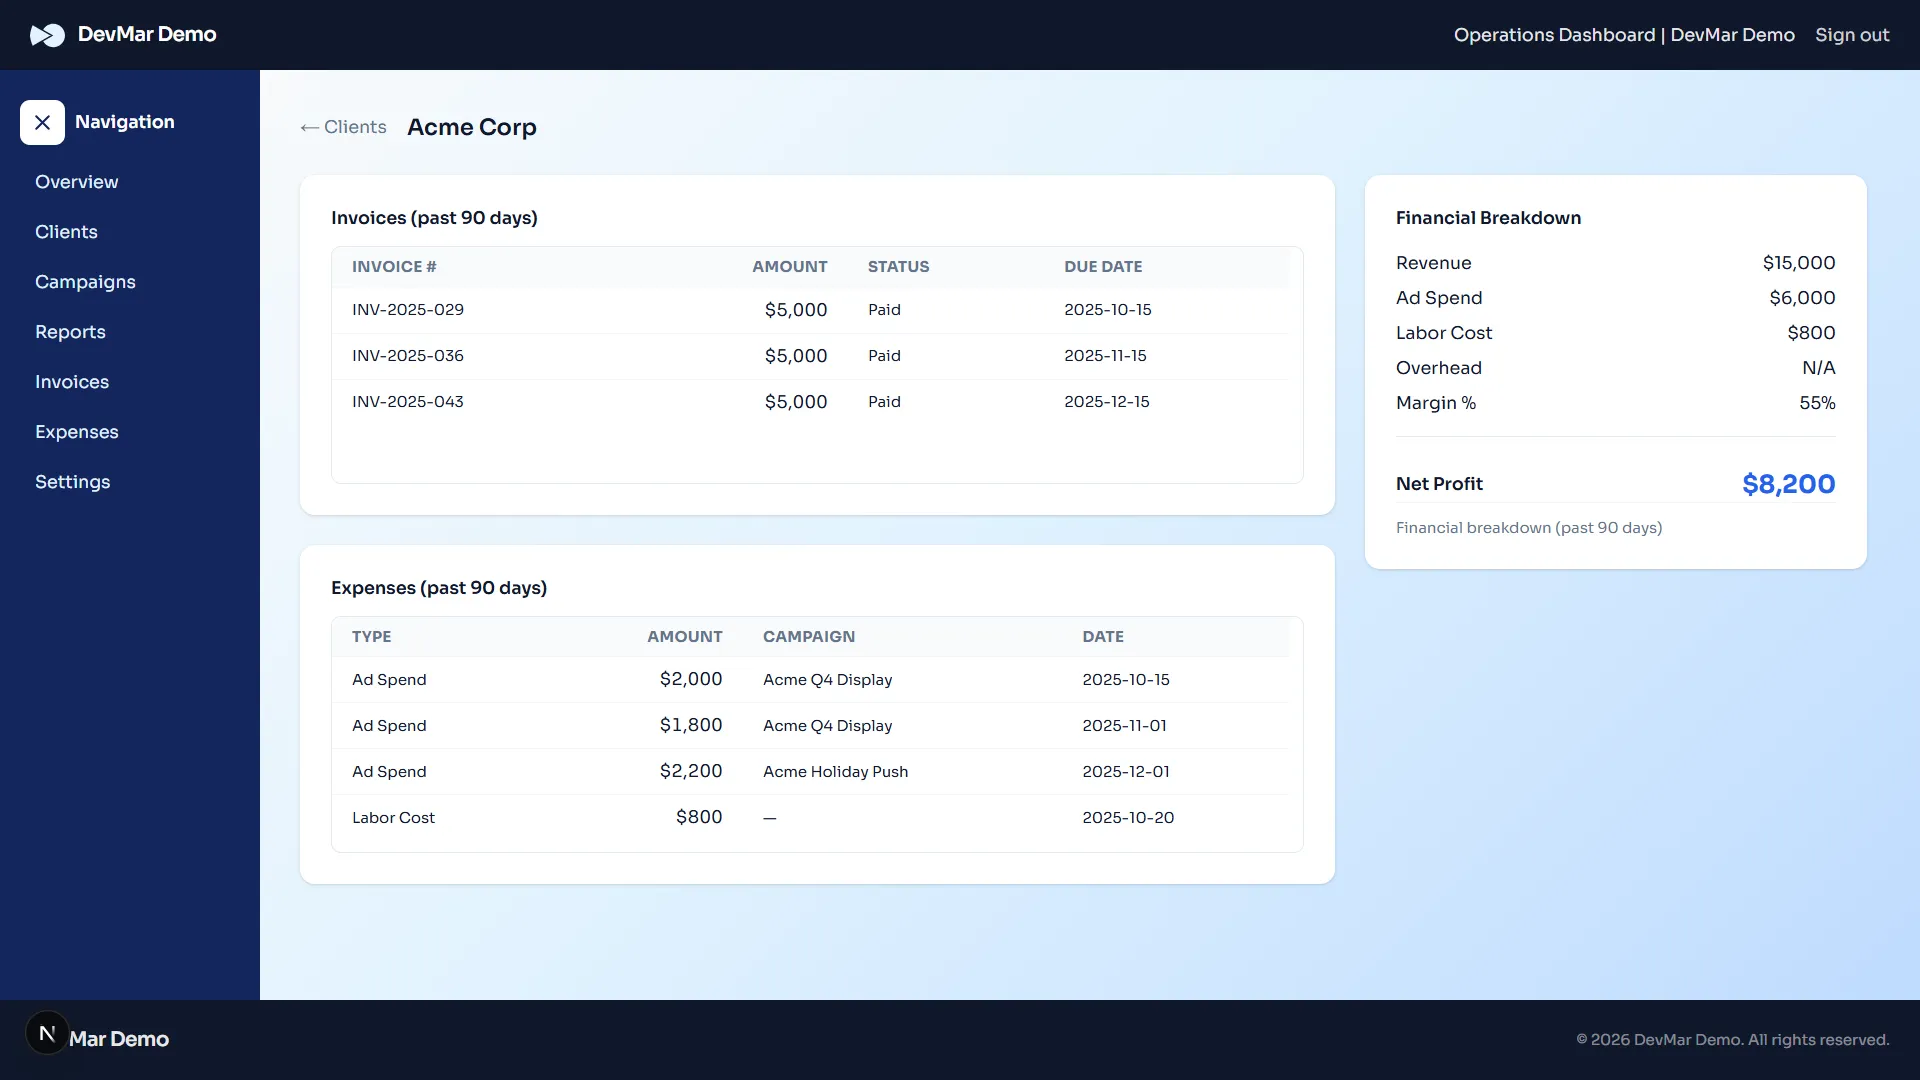Image resolution: width=1920 pixels, height=1080 pixels.
Task: Select Clients in the sidebar
Action: click(66, 232)
